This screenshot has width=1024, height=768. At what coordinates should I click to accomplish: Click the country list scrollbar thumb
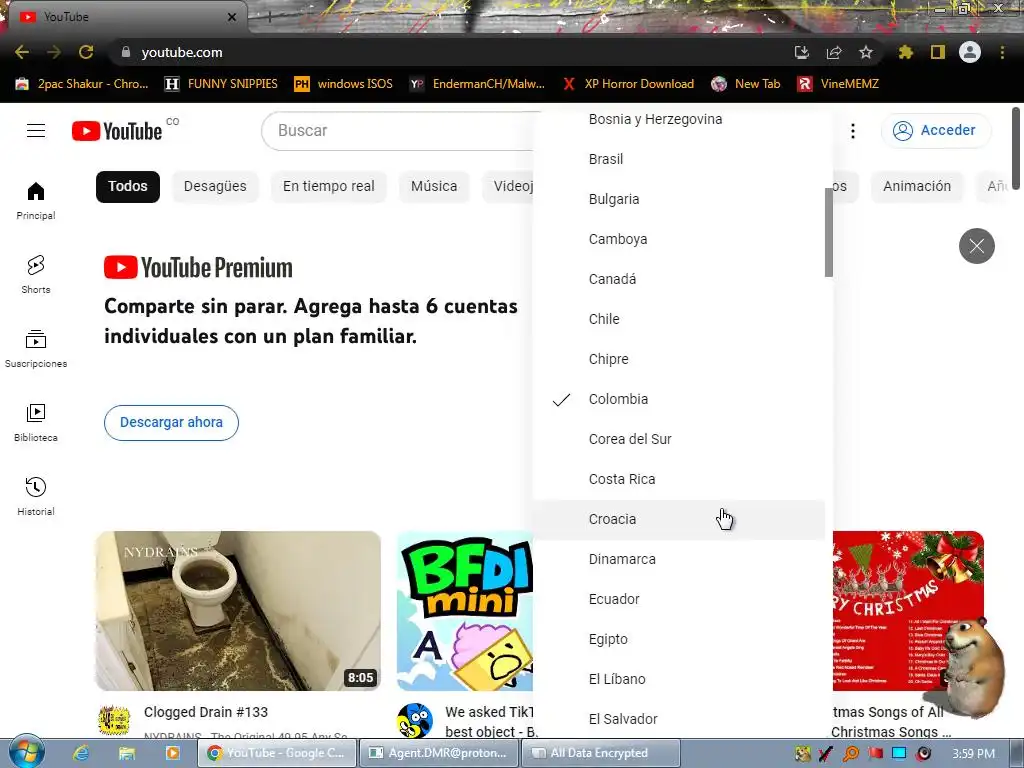pos(829,232)
